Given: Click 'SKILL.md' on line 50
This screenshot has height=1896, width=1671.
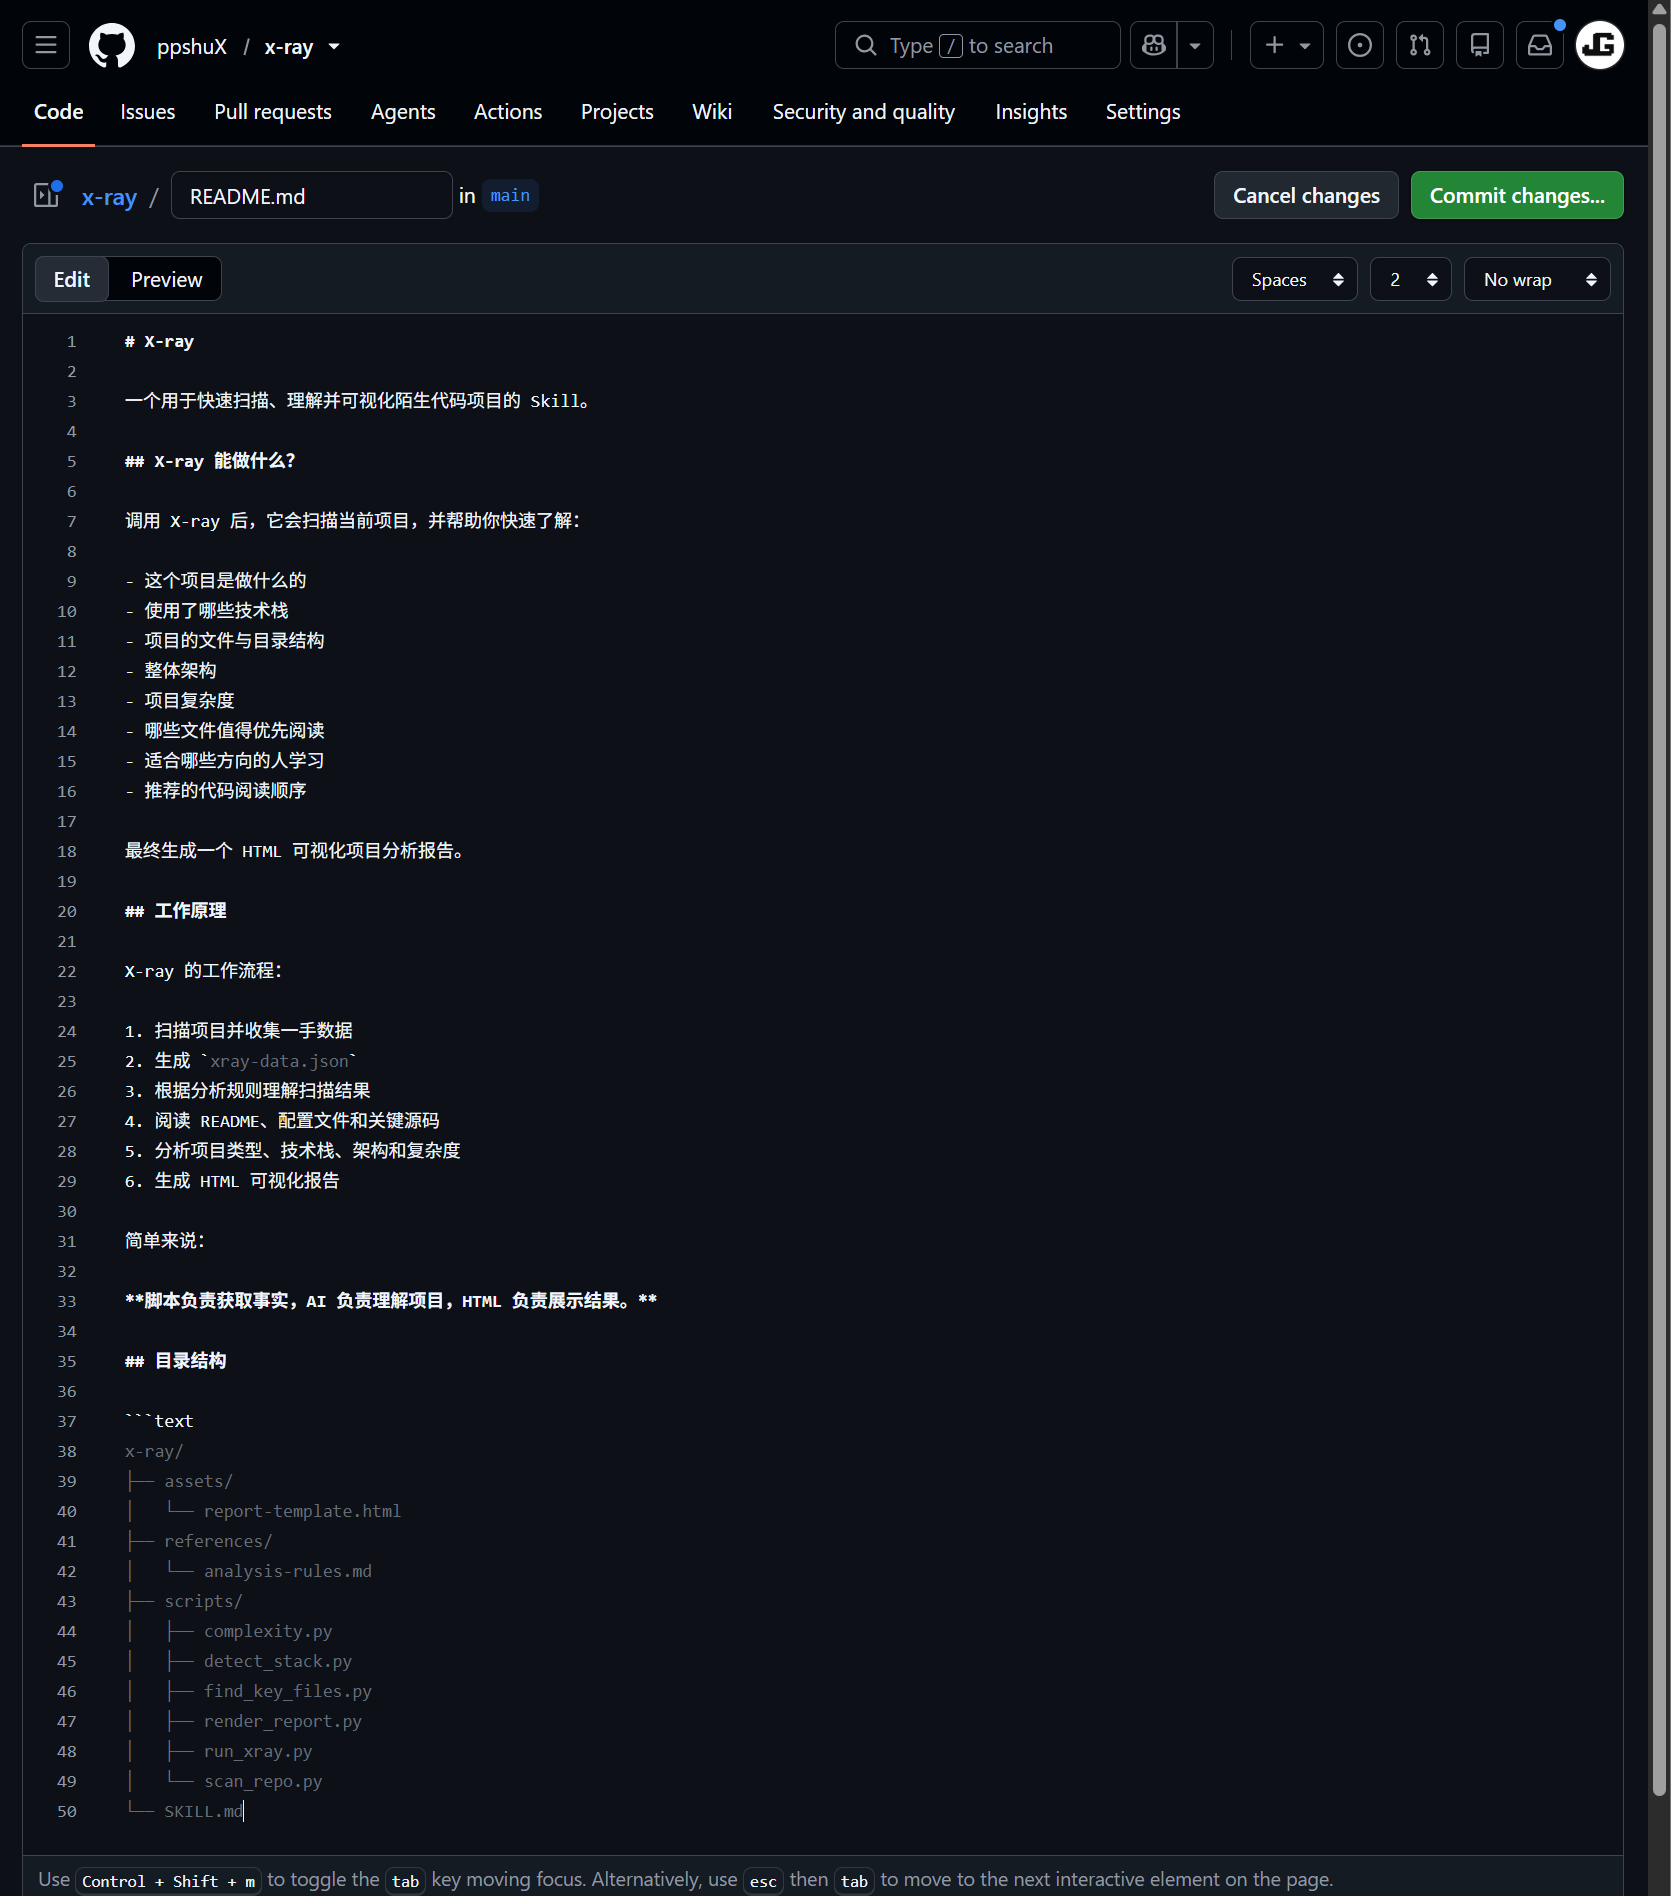Looking at the screenshot, I should [x=203, y=1811].
